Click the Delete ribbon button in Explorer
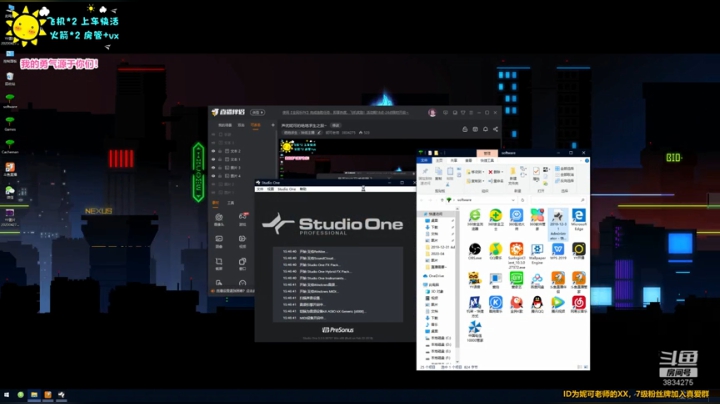This screenshot has width=720, height=404. point(495,172)
